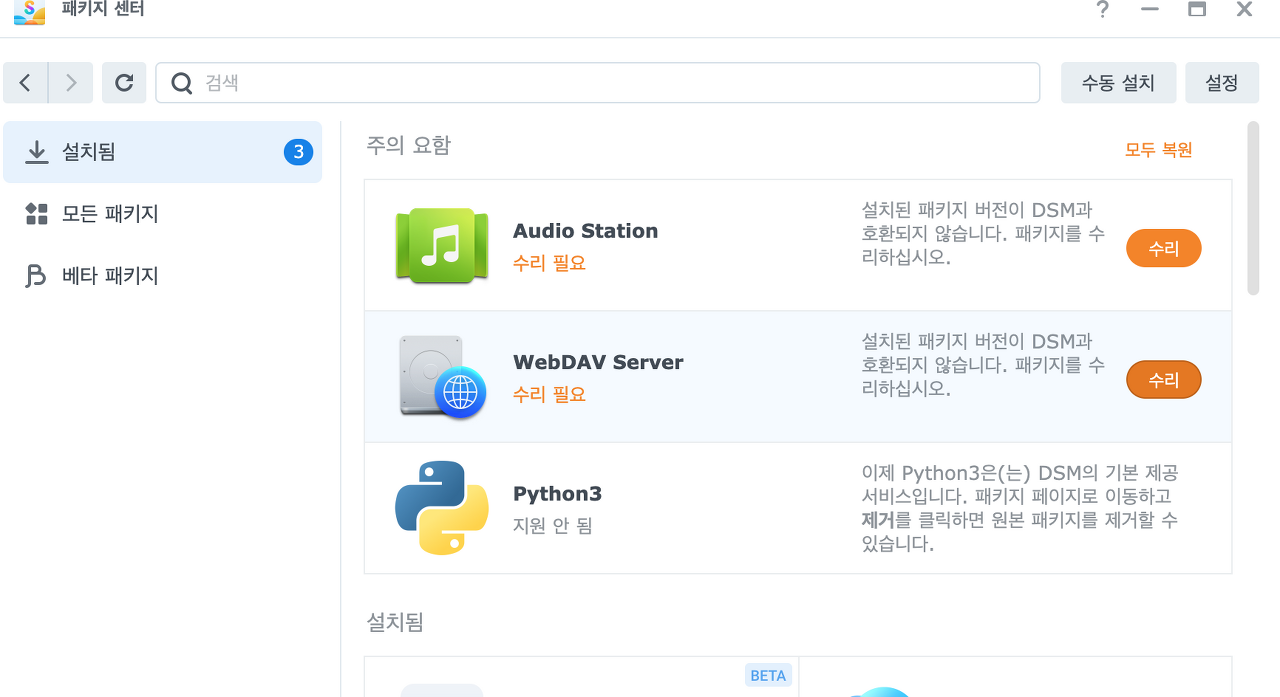Click the Audio Station package name
Image resolution: width=1280 pixels, height=697 pixels.
585,231
